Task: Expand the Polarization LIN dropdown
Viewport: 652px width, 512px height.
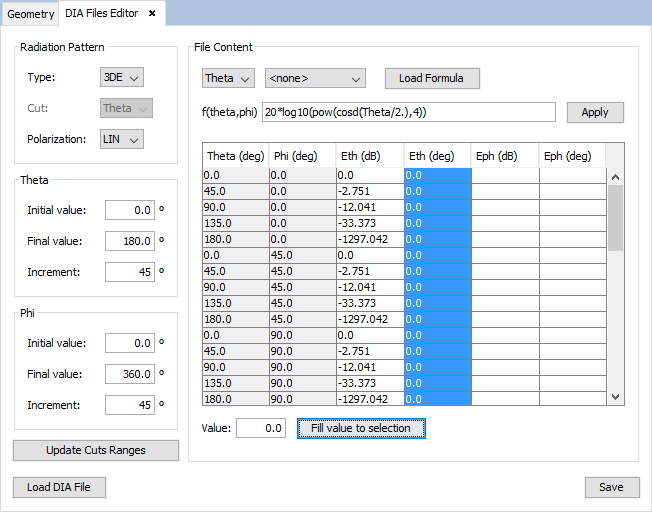Action: pos(122,139)
